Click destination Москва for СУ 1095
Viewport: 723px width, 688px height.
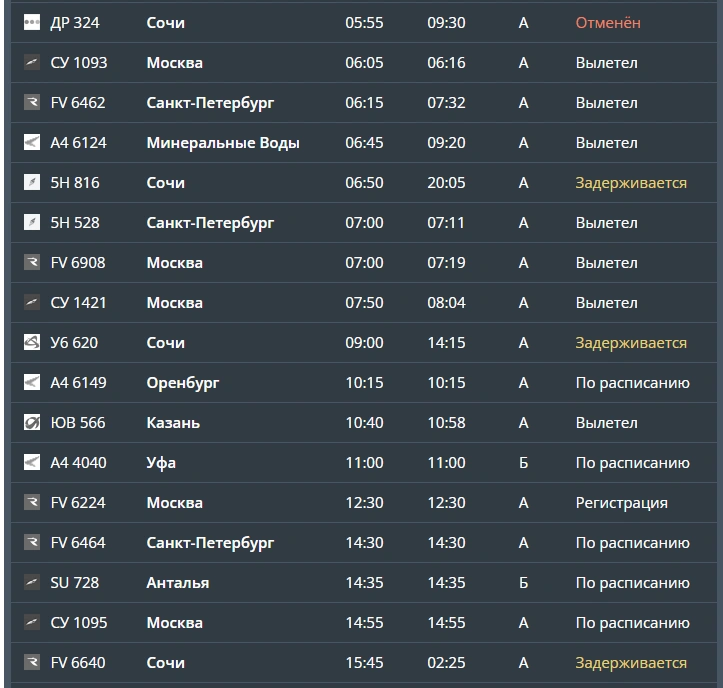174,623
